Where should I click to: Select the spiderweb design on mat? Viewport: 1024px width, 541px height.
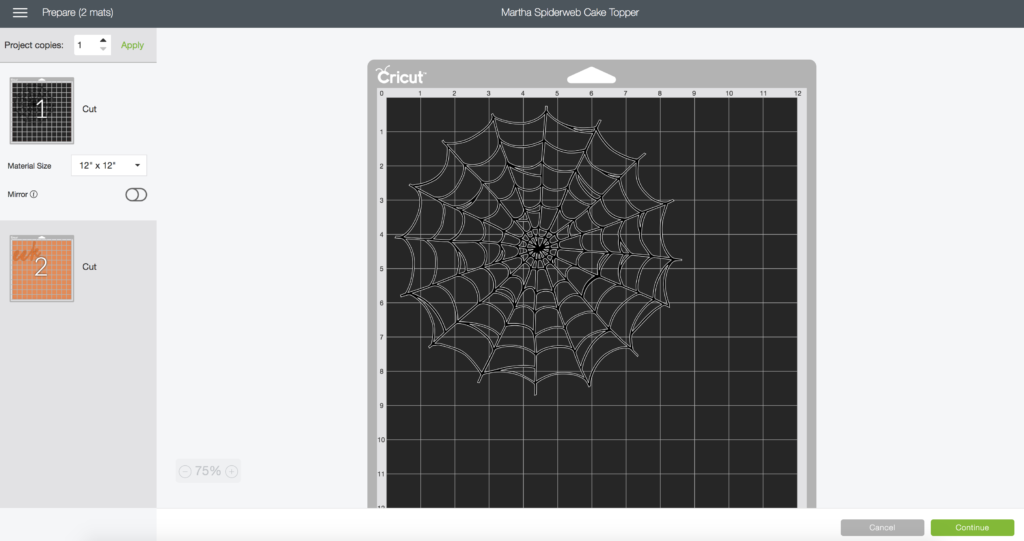pos(538,250)
